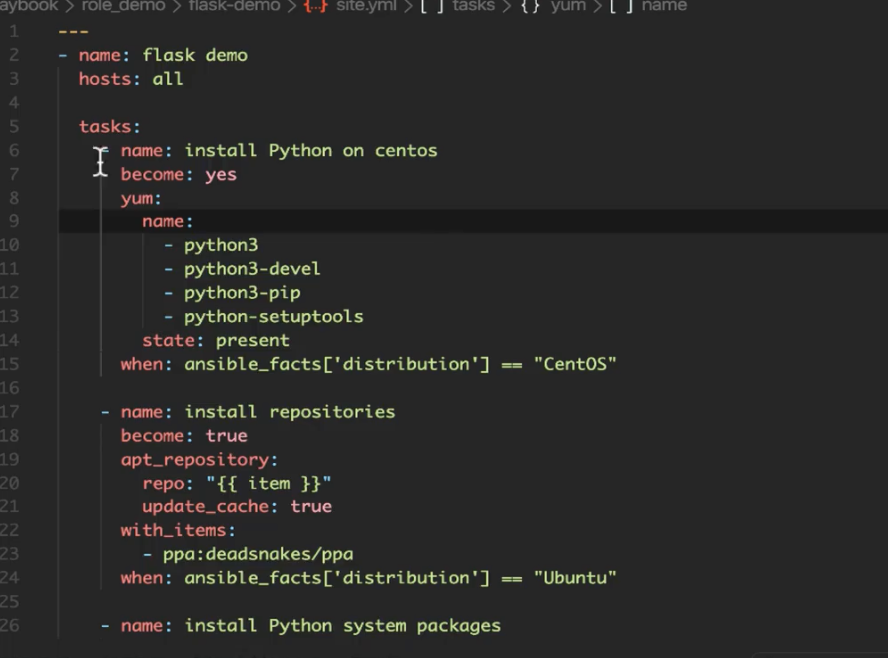Click the python3-devel package entry
888x658 pixels.
(251, 269)
